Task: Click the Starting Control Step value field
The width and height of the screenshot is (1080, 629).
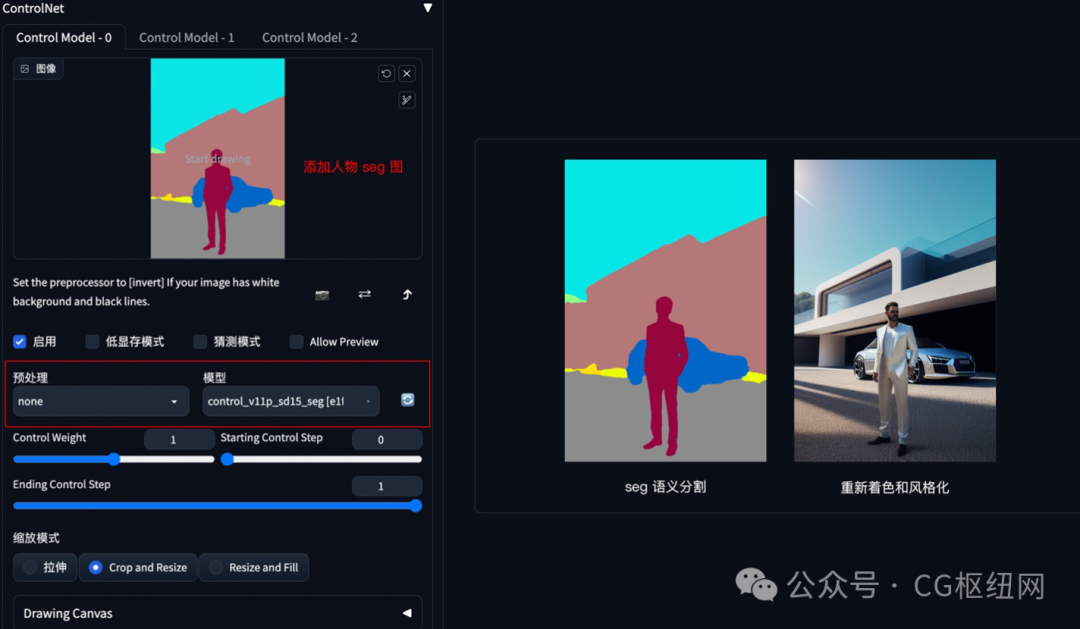Action: click(x=386, y=440)
